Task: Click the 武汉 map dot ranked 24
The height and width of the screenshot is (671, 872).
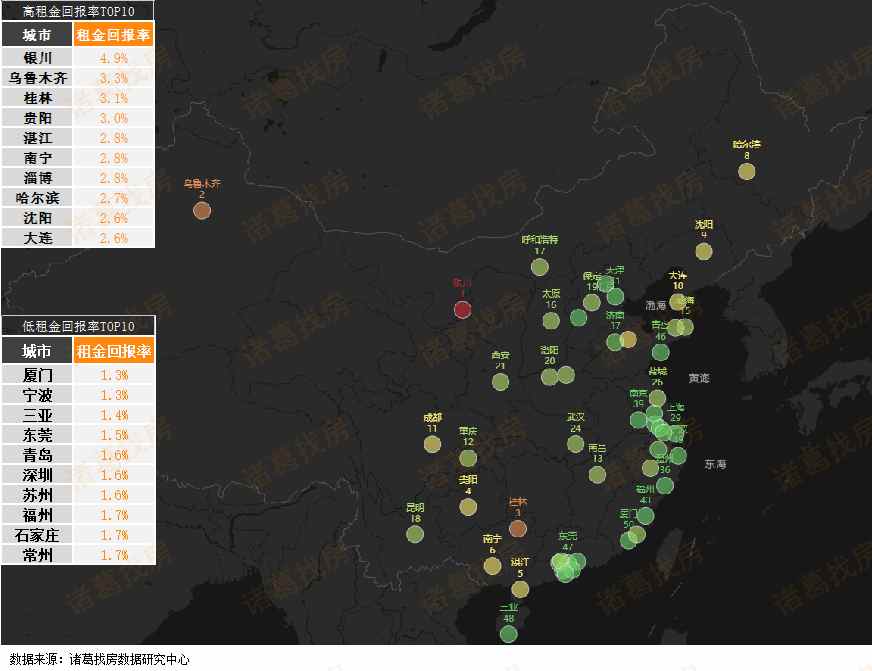Action: pos(576,444)
